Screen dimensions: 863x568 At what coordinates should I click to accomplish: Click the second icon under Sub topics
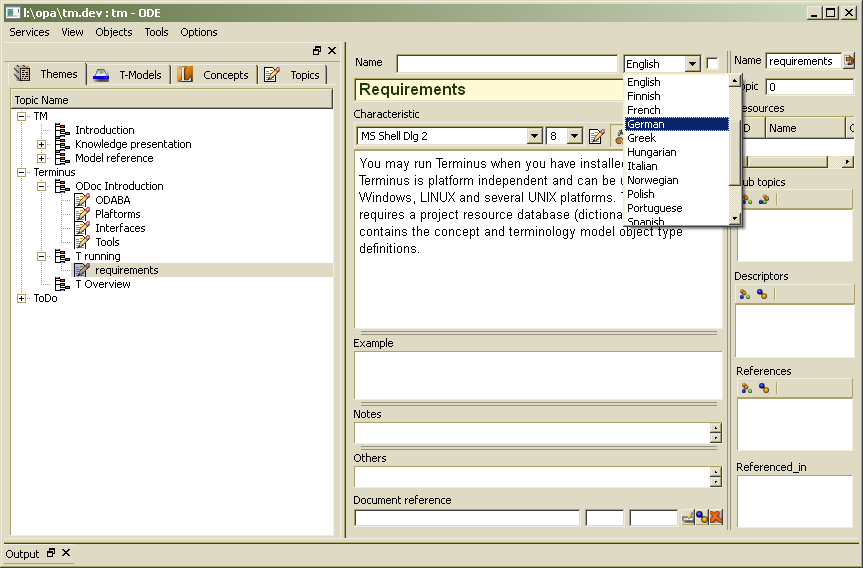pos(763,199)
